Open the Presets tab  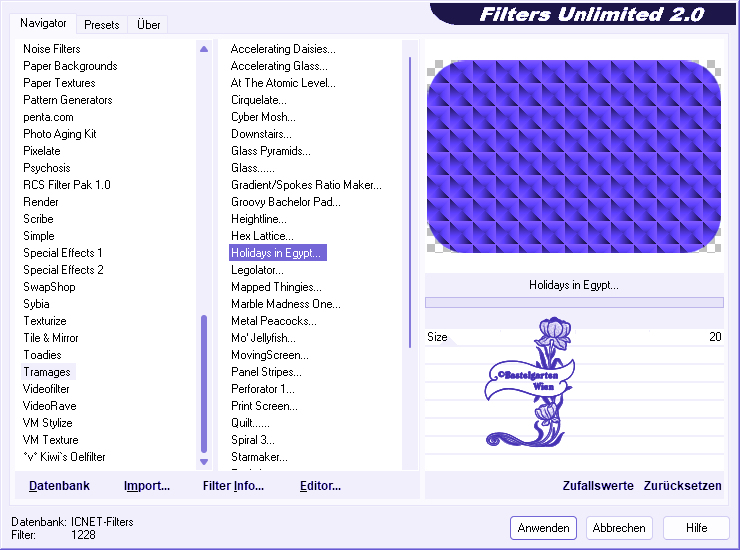(101, 25)
